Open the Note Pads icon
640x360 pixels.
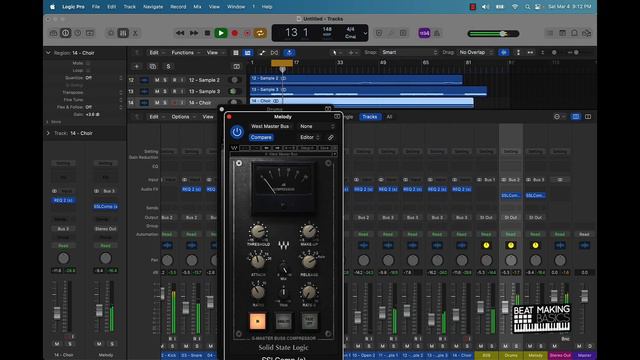click(562, 33)
